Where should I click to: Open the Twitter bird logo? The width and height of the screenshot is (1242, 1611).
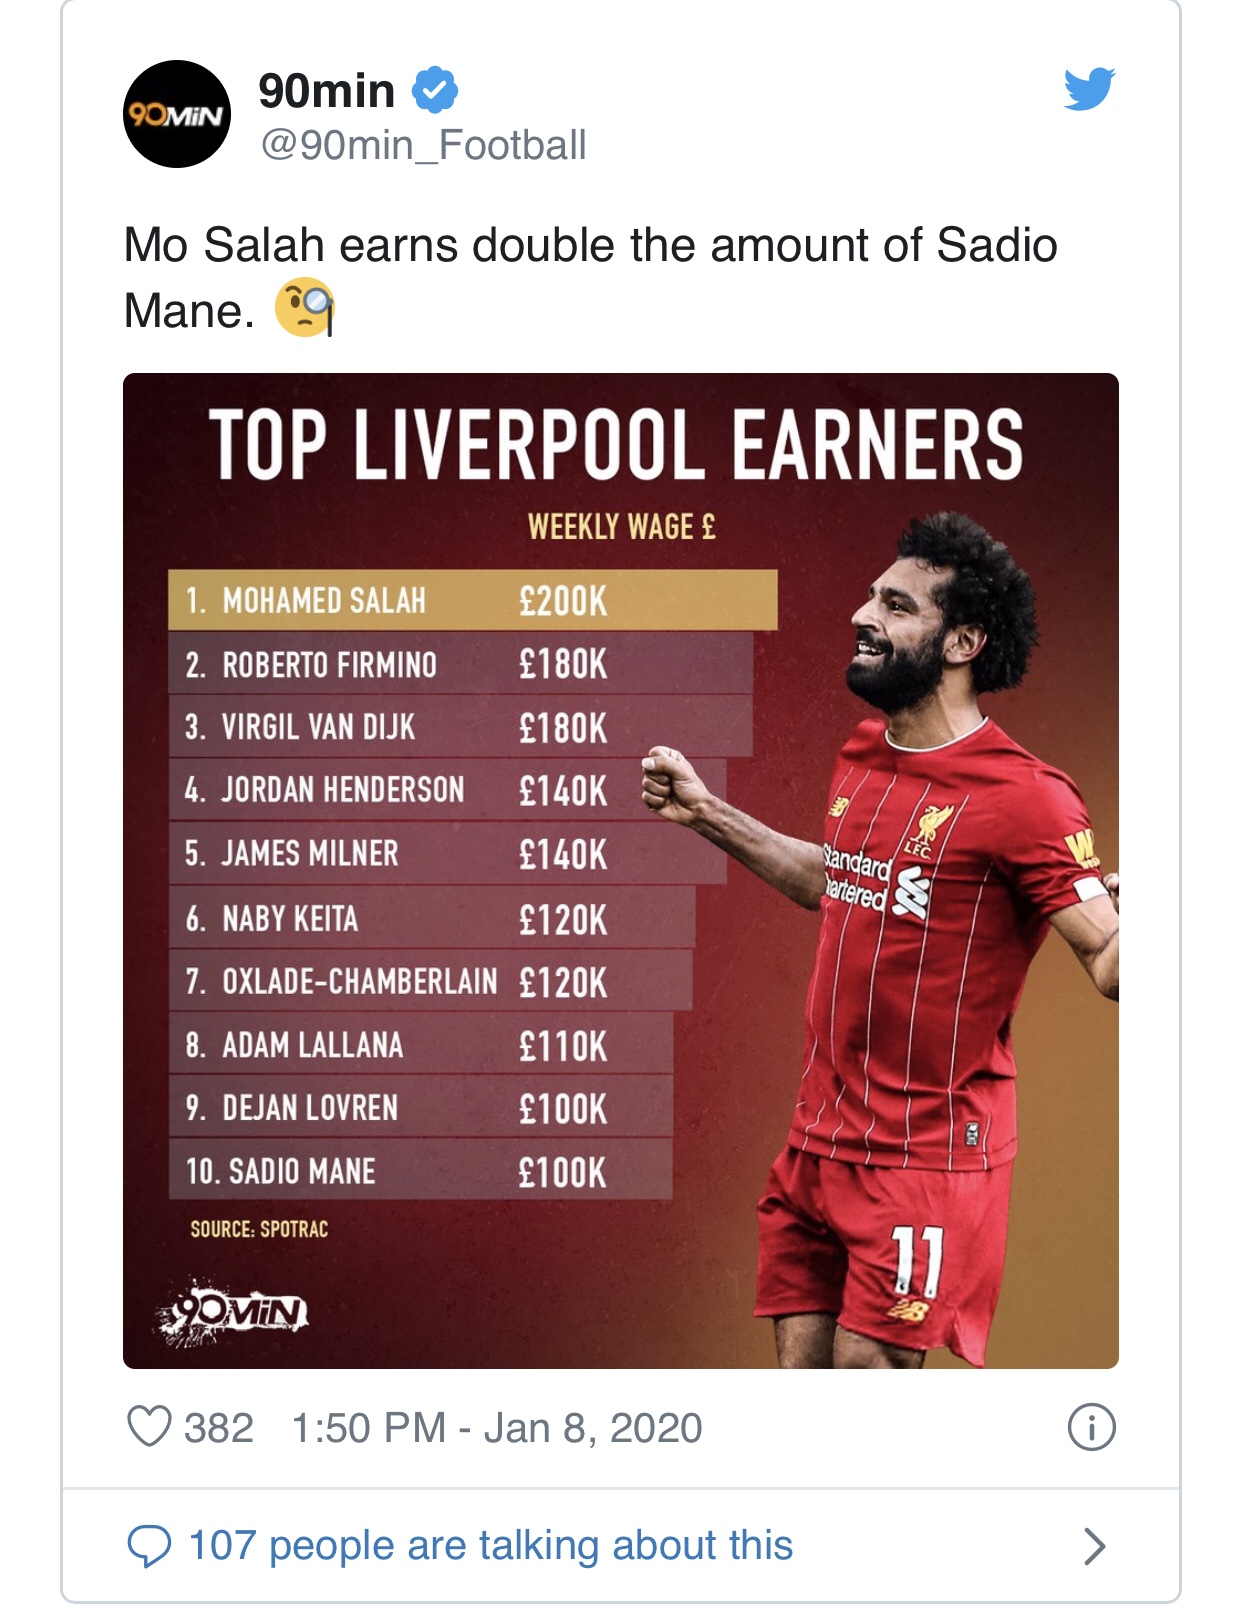pos(1089,89)
